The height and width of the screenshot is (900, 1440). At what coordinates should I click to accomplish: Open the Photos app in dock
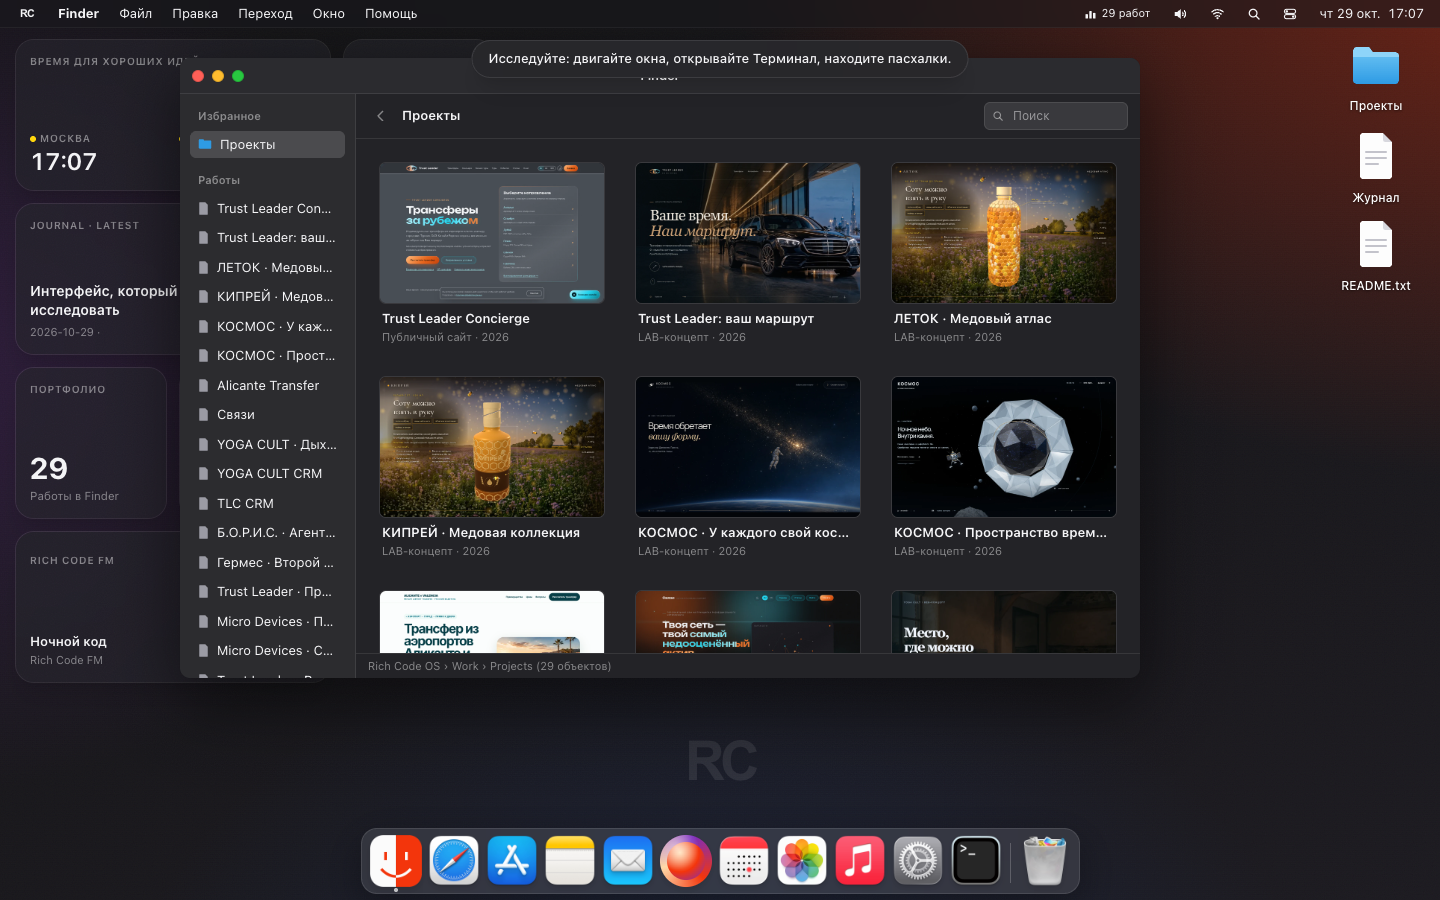[x=802, y=860]
